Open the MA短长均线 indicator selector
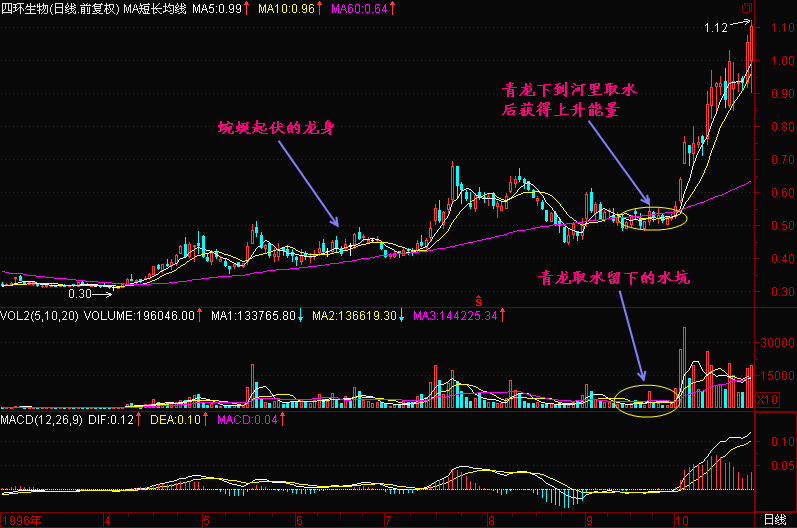Image resolution: width=797 pixels, height=528 pixels. (148, 9)
